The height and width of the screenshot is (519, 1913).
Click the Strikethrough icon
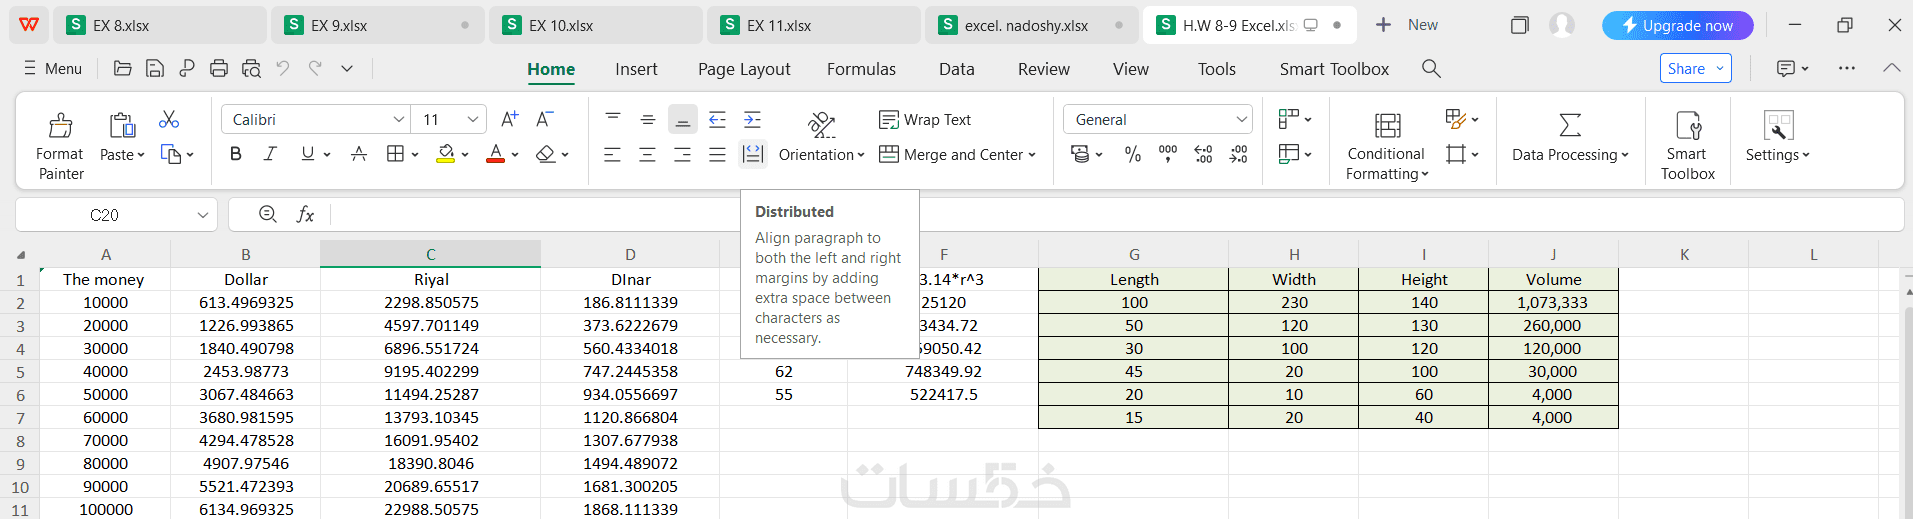click(359, 154)
